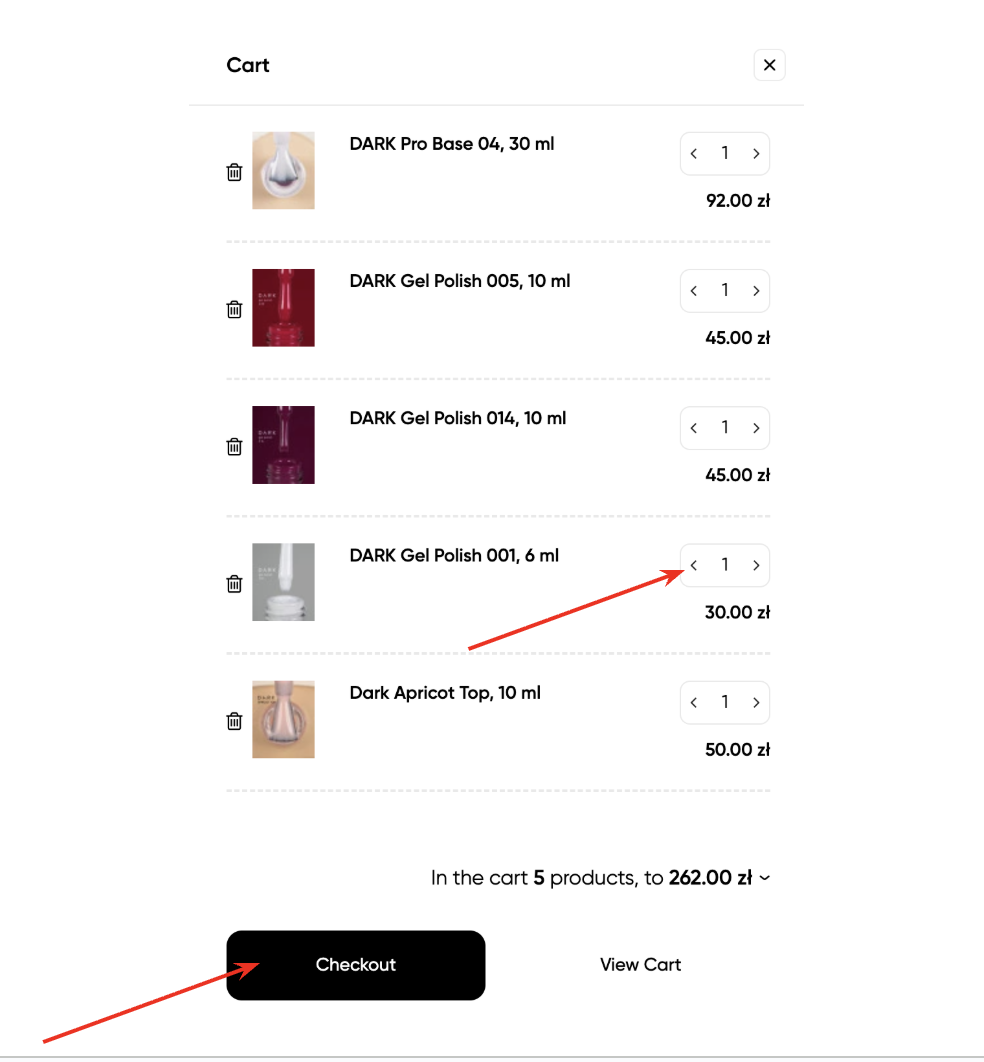The height and width of the screenshot is (1062, 984).
Task: Delete DARK Gel Polish 001 item
Action: (234, 583)
